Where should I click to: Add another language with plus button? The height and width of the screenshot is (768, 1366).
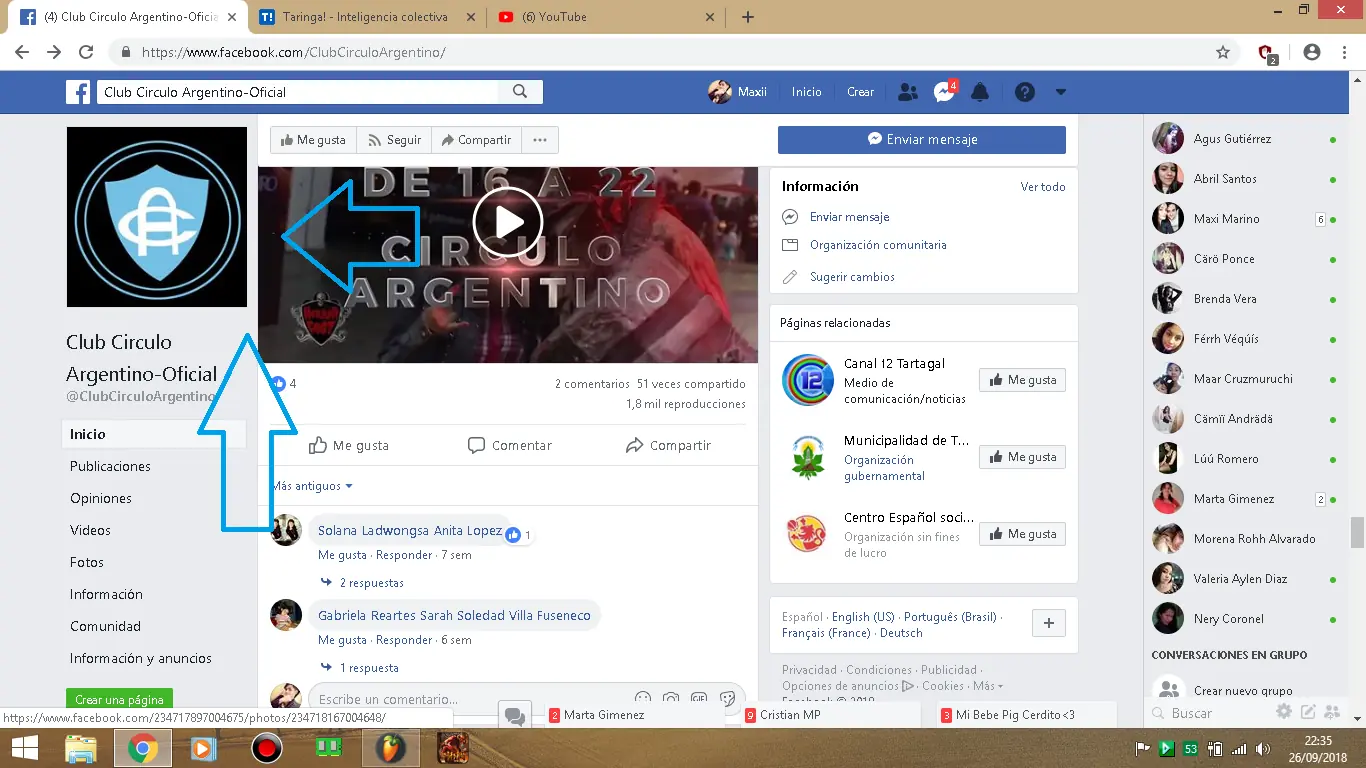(x=1049, y=623)
